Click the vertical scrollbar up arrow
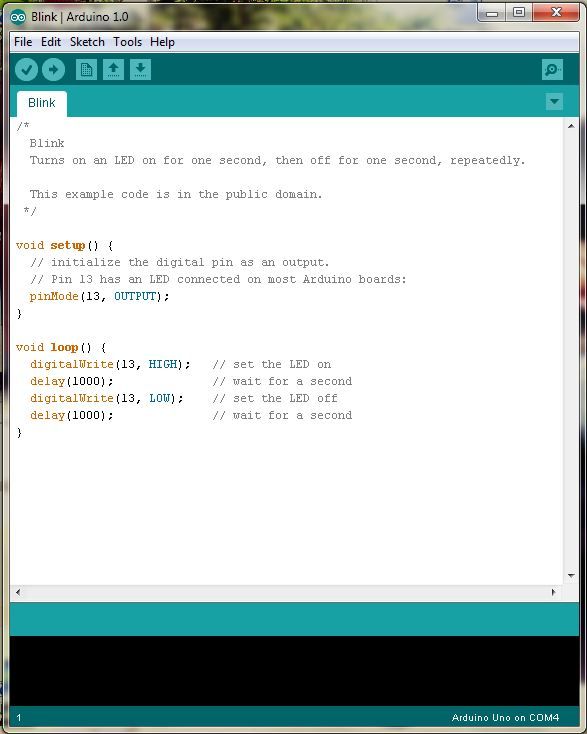Screen dimensions: 587x734 click(571, 126)
